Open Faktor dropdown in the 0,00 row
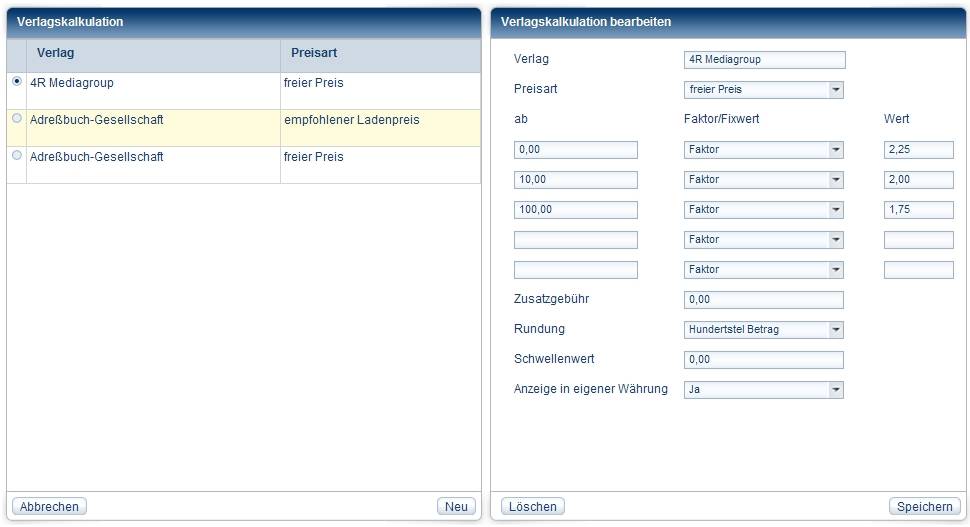 (763, 150)
